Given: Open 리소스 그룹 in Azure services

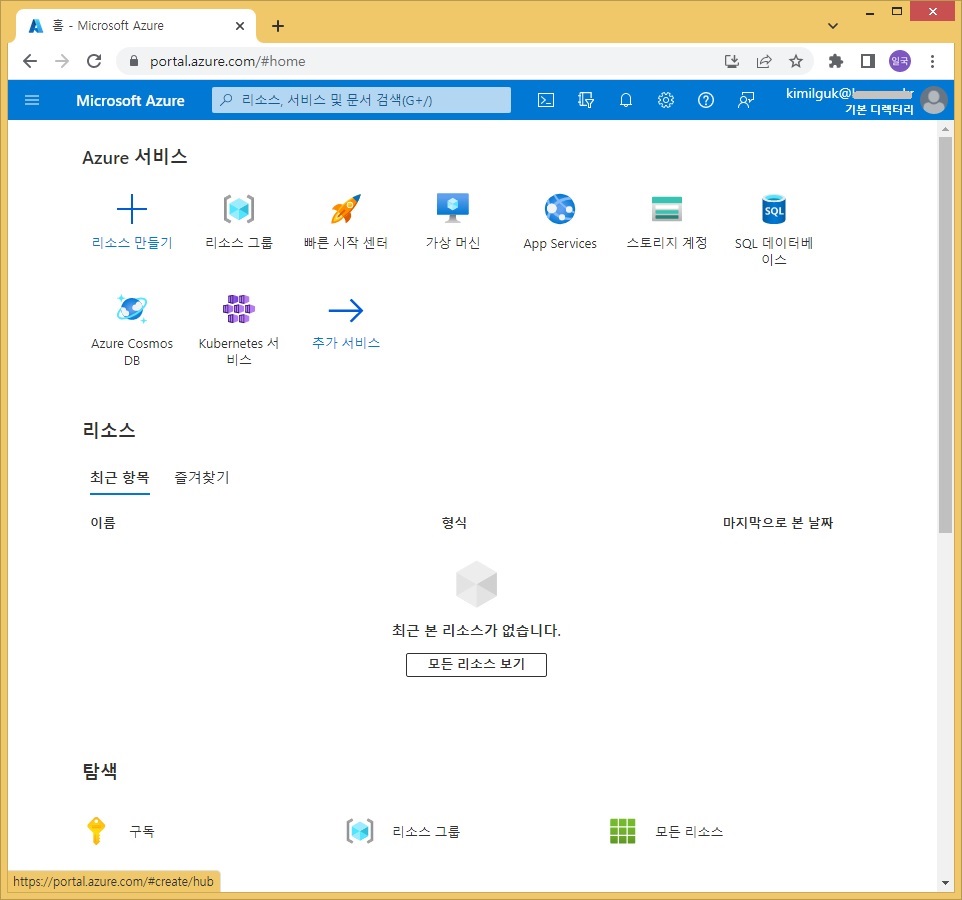Looking at the screenshot, I should coord(239,222).
